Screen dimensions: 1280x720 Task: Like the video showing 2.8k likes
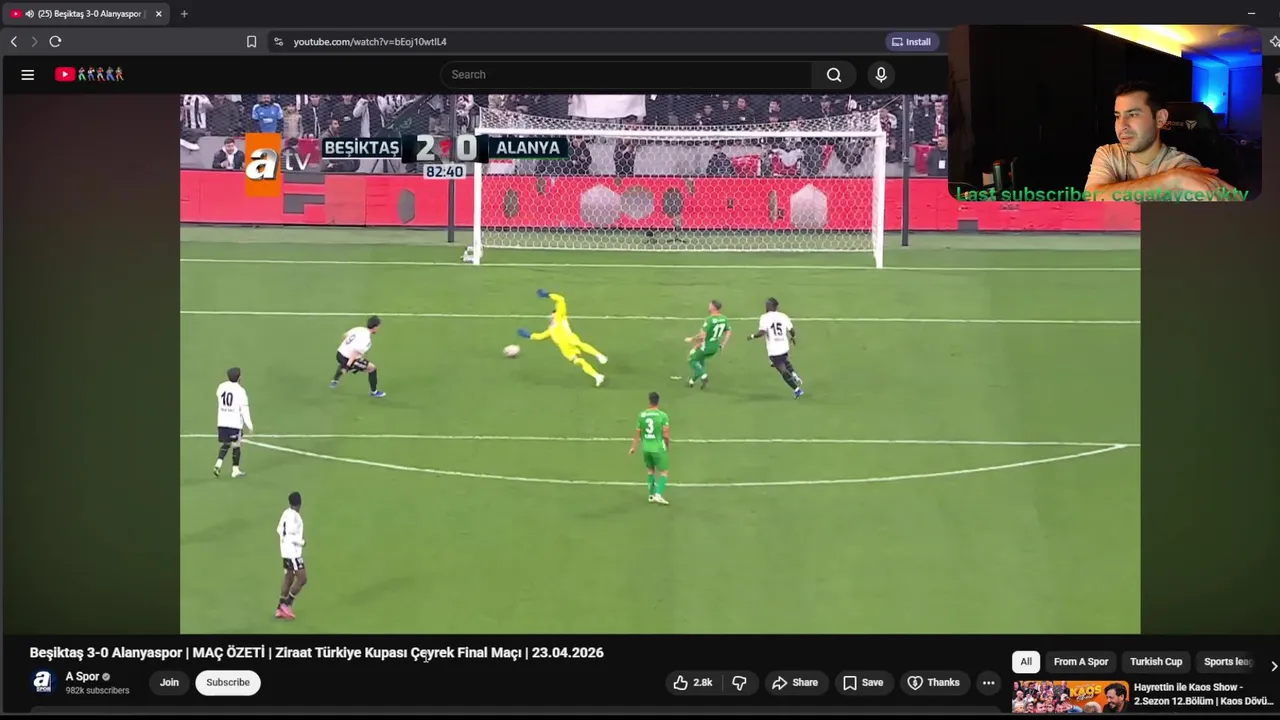click(692, 683)
